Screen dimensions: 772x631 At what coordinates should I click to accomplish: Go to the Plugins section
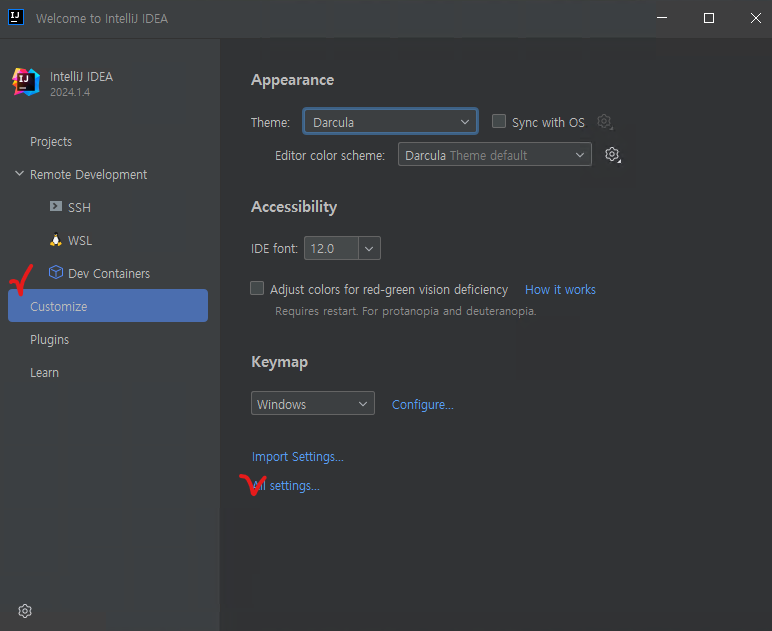point(49,340)
